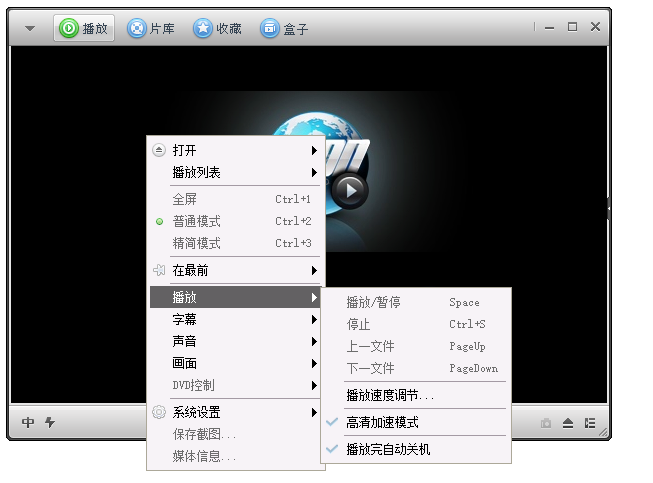653x483 pixels.
Task: Click the 播放列表 menu label
Action: click(196, 172)
